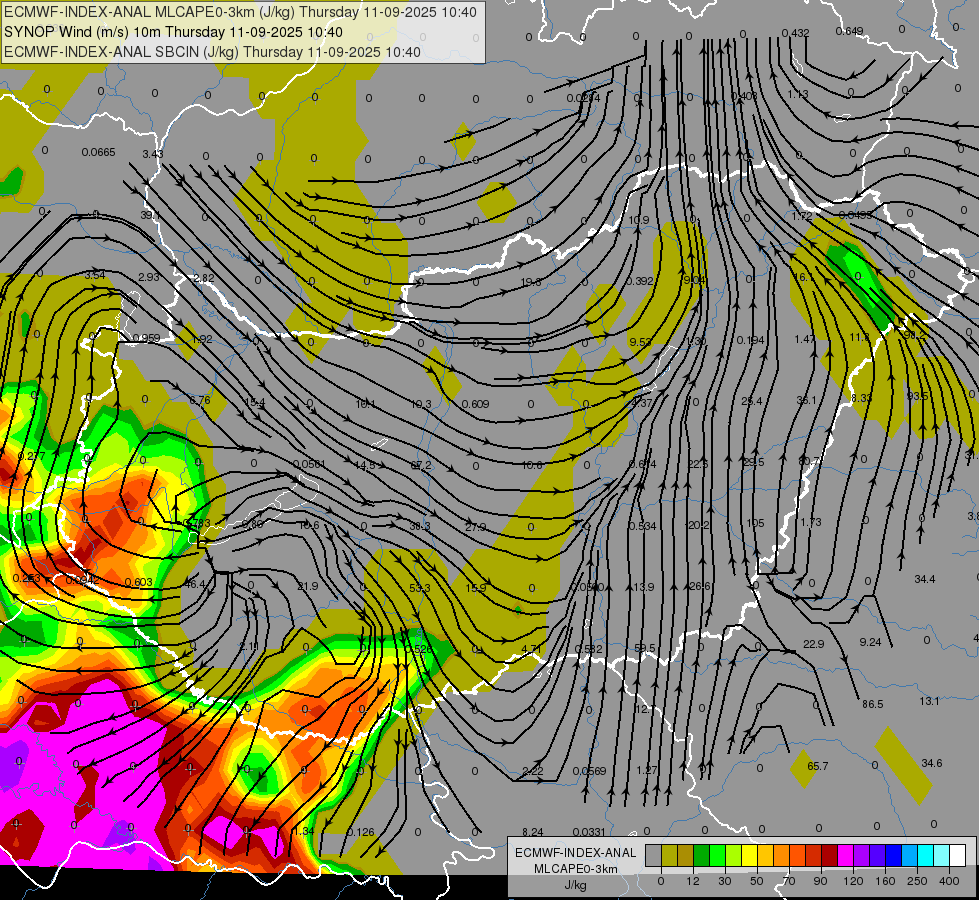Image resolution: width=979 pixels, height=900 pixels.
Task: Click the map value '0.392'
Action: coord(639,281)
